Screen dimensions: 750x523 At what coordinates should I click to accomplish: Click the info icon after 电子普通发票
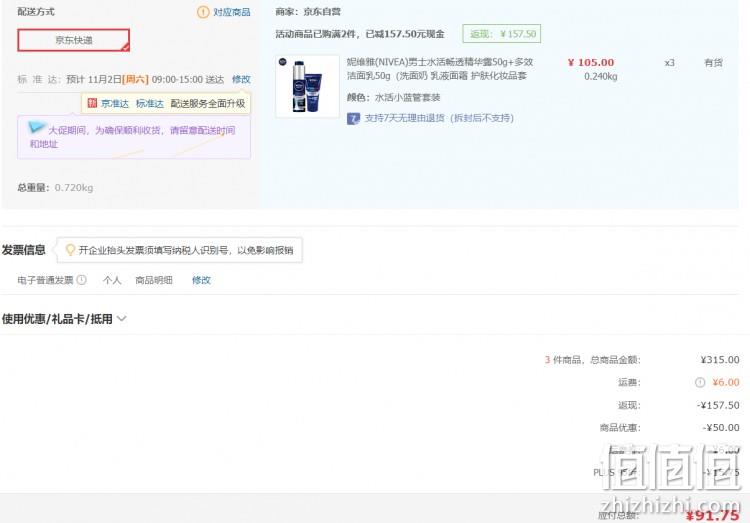(82, 280)
